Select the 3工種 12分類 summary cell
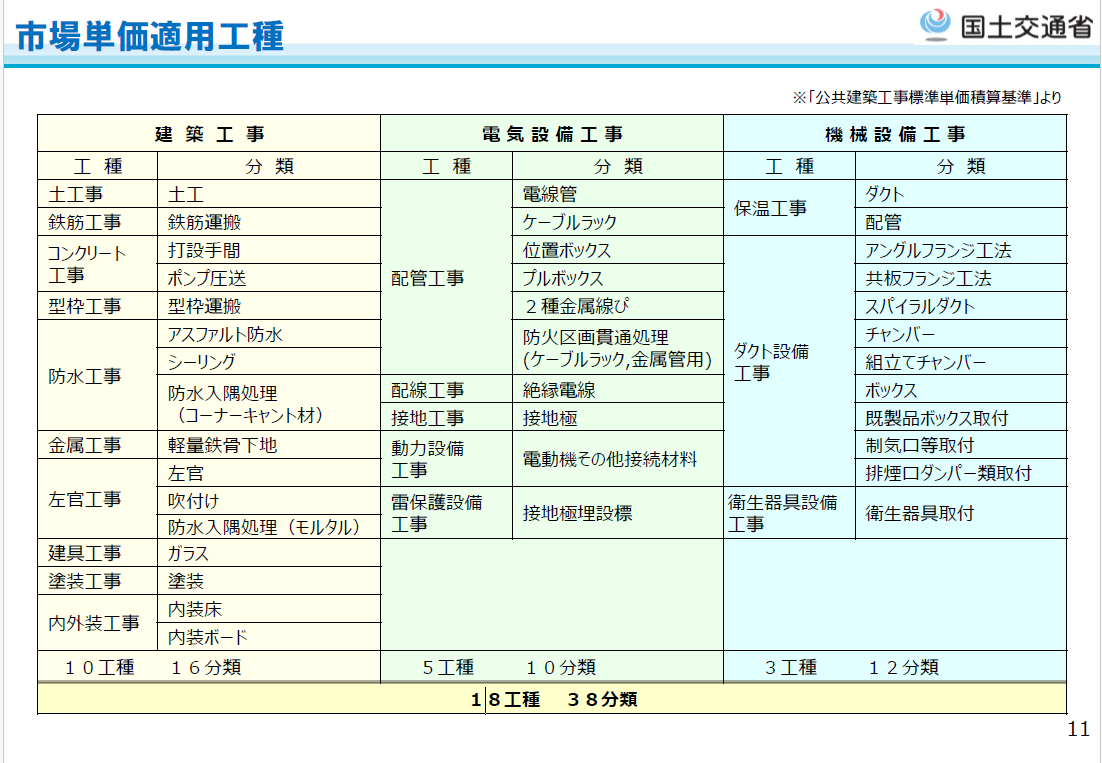The image size is (1102, 763). click(895, 667)
